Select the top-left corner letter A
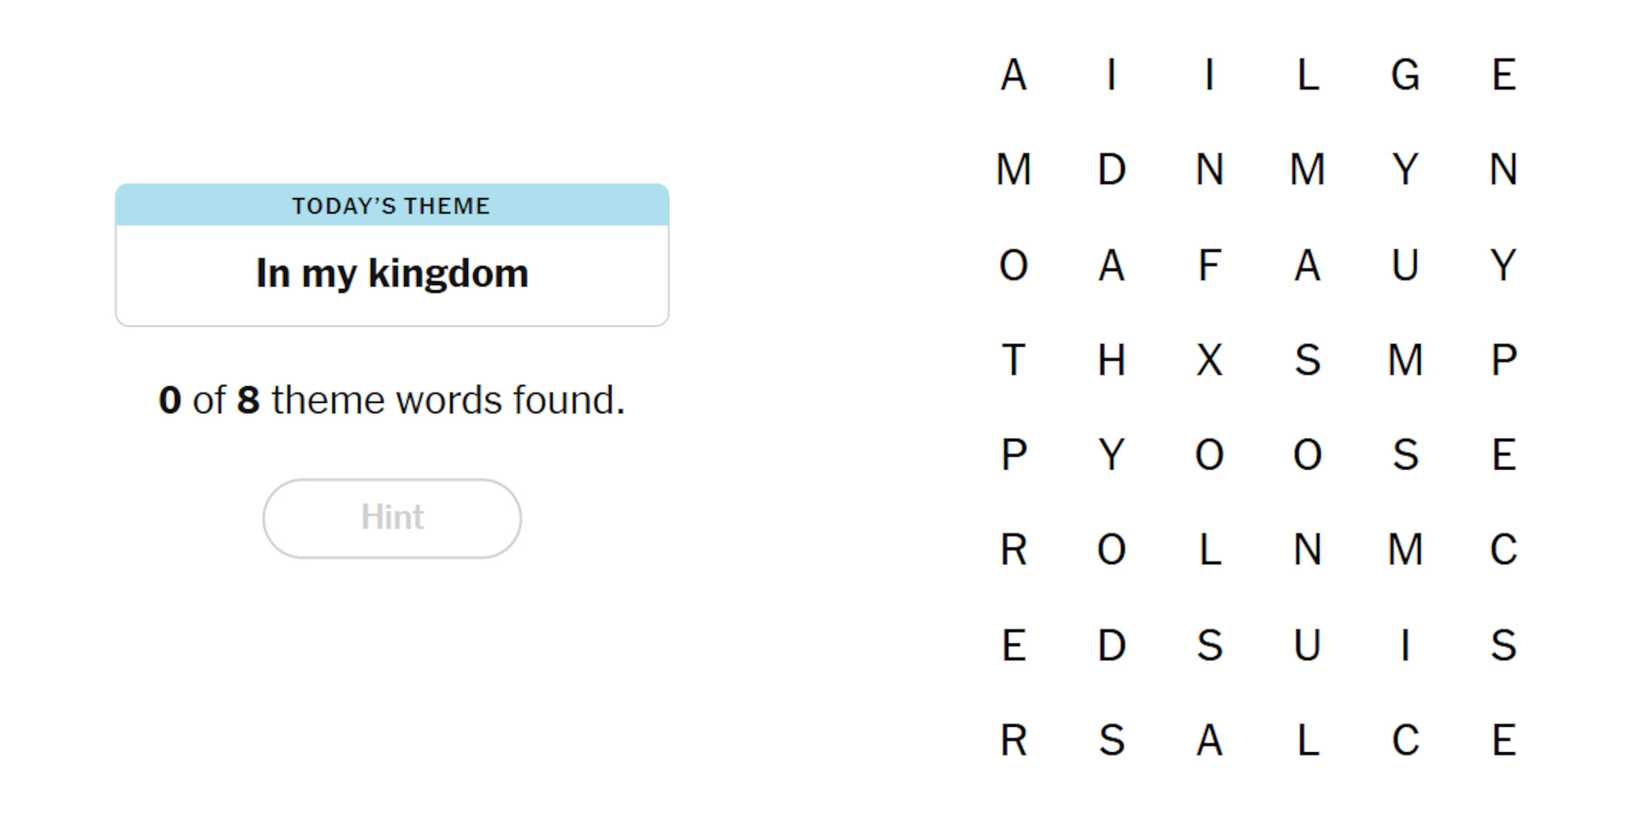The image size is (1650, 825). click(1013, 75)
